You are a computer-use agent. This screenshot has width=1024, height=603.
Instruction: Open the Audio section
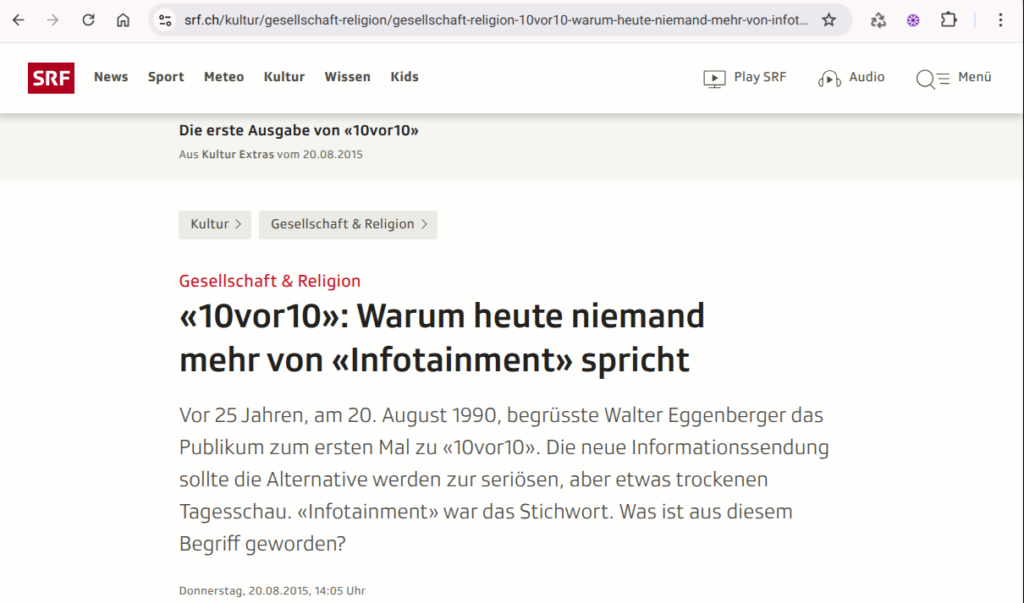pos(851,78)
